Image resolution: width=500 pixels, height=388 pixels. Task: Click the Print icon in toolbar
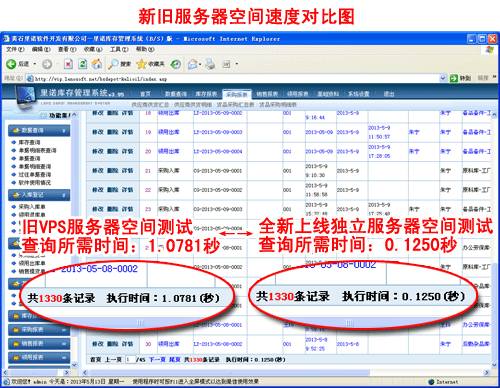tap(210, 64)
